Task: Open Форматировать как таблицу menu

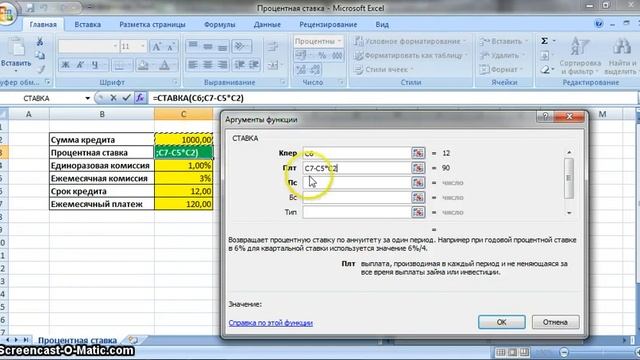Action: (x=410, y=56)
